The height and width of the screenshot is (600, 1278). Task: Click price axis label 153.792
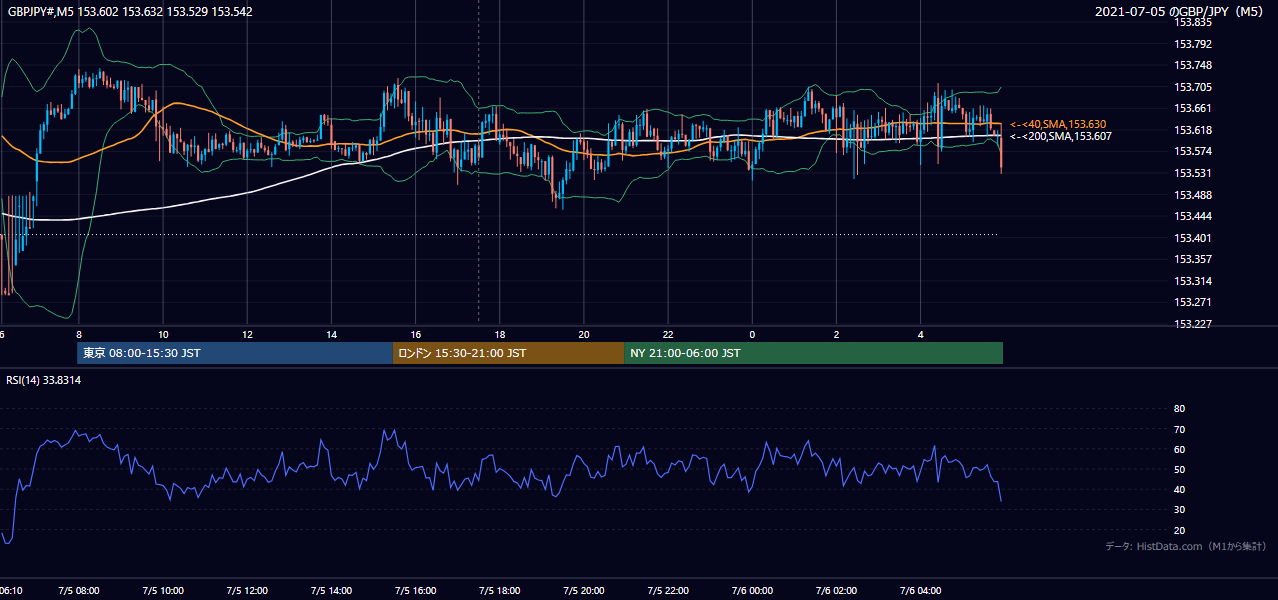point(1193,44)
